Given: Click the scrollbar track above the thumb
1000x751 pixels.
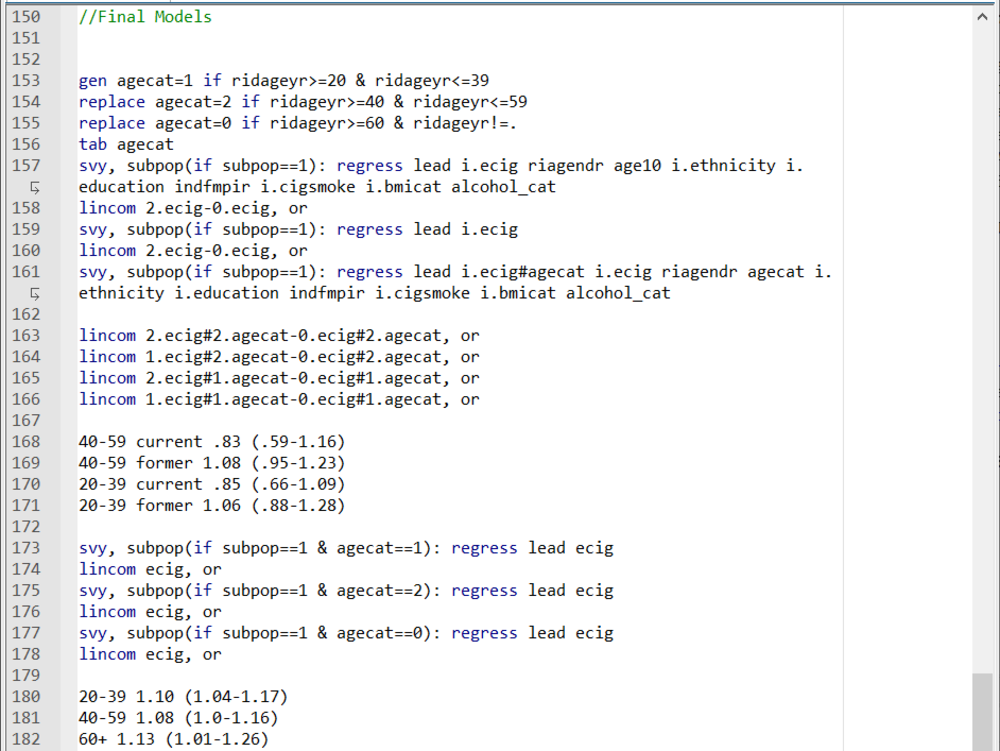Looking at the screenshot, I should pos(982,350).
